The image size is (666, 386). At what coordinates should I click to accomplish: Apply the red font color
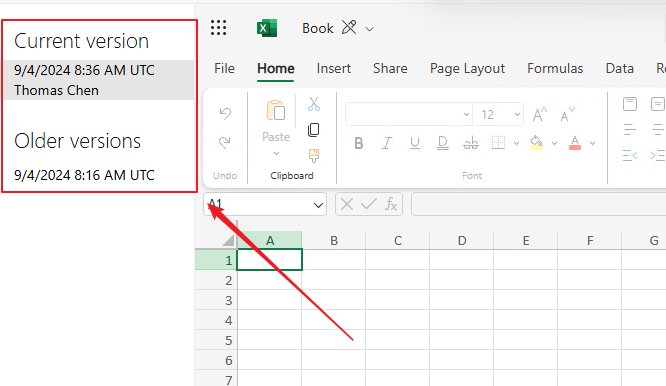tap(575, 143)
